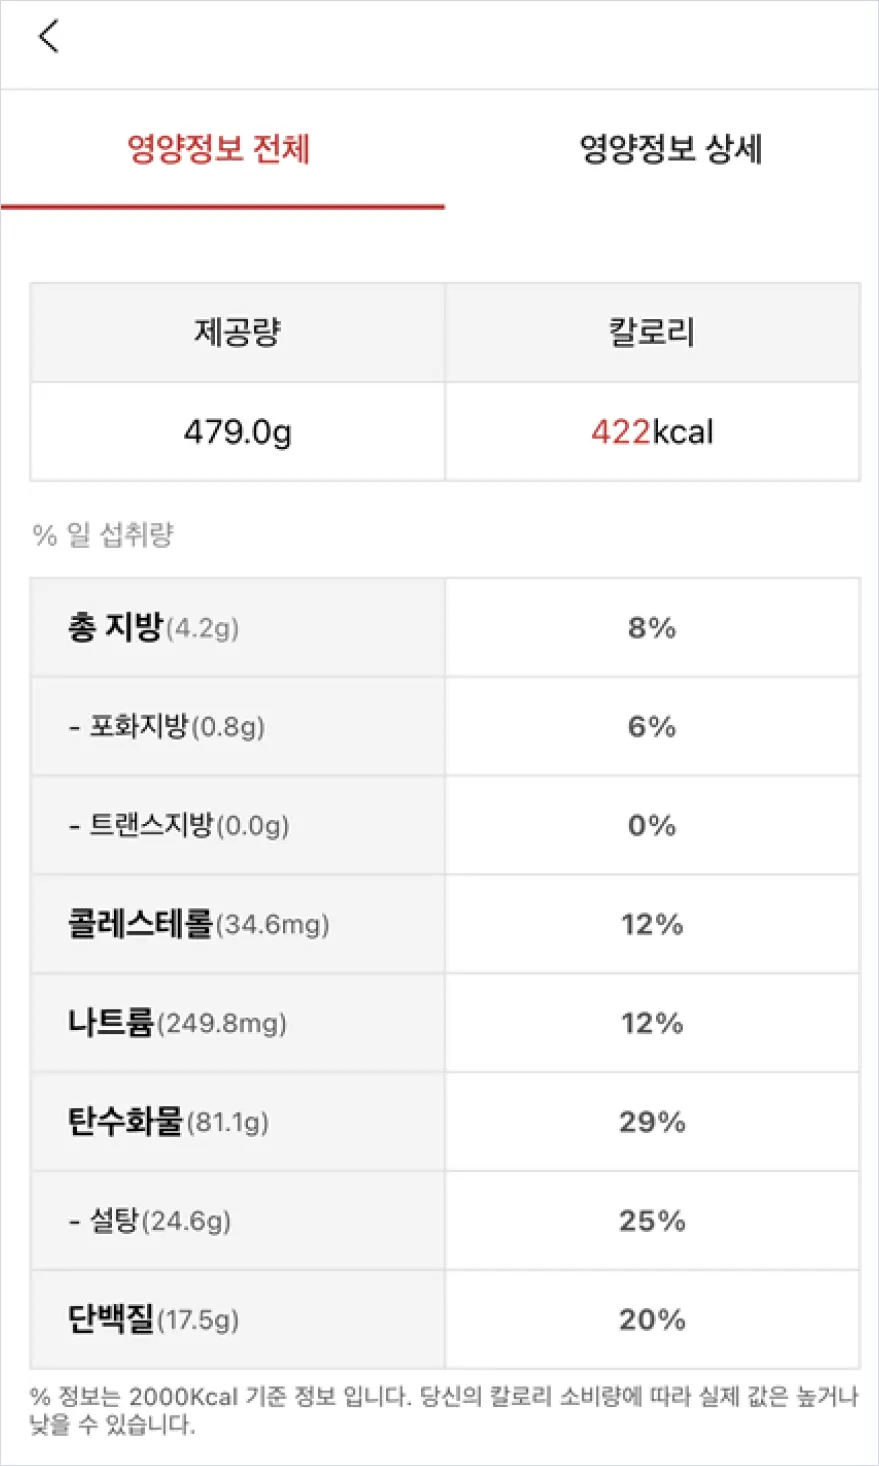The width and height of the screenshot is (879, 1466).
Task: Tap the 29% carbohydrate percentage
Action: point(652,1122)
